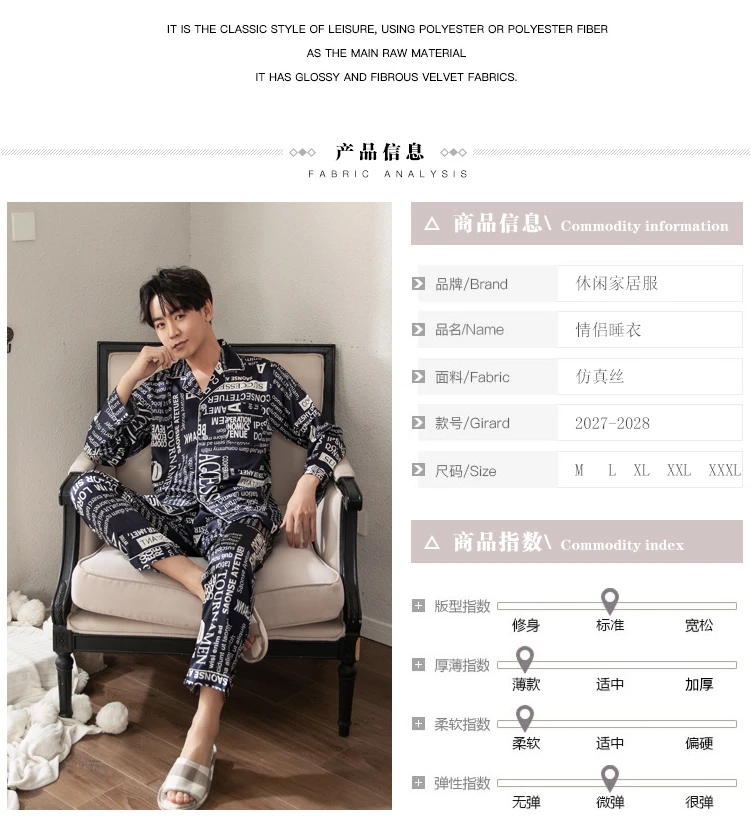Click the arrow icon beside 面料/Fabric
Image resolution: width=750 pixels, height=830 pixels.
click(418, 376)
